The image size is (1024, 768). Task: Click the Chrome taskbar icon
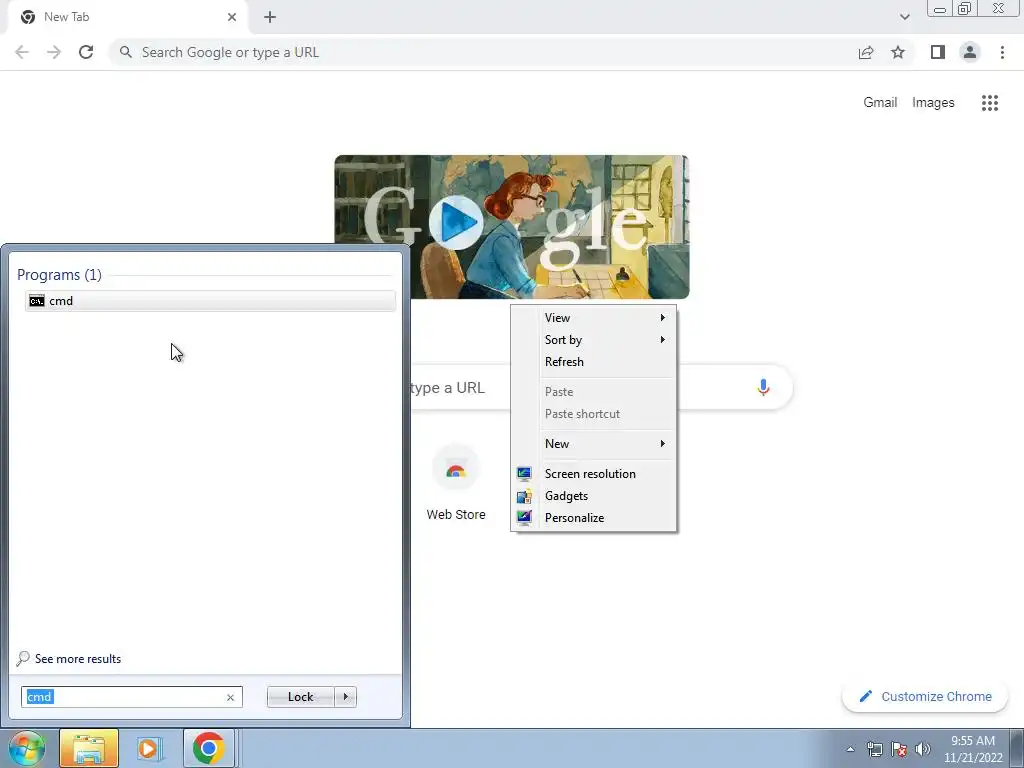tap(208, 748)
